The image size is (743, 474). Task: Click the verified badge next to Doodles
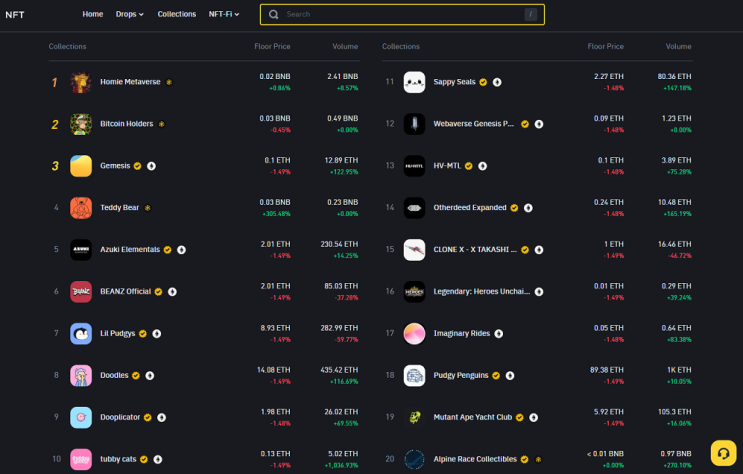point(136,375)
